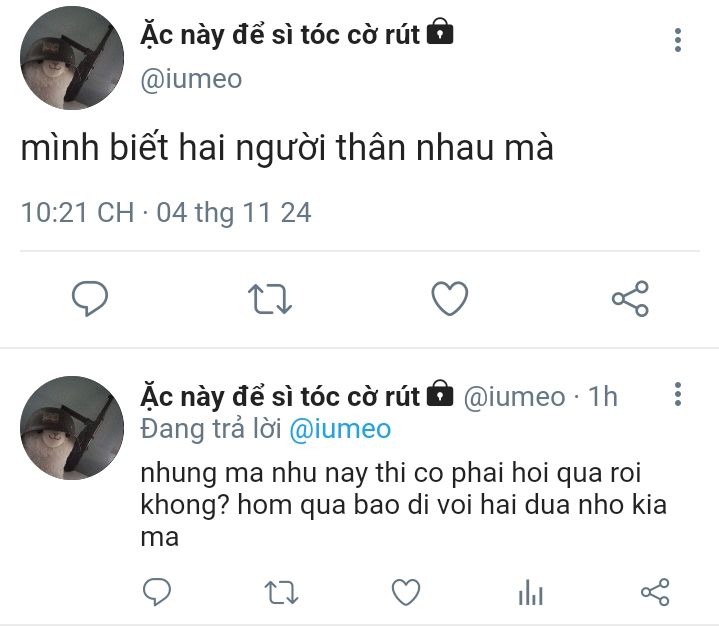Open the @iumeo handle under main author name
The height and width of the screenshot is (627, 719).
(x=191, y=79)
